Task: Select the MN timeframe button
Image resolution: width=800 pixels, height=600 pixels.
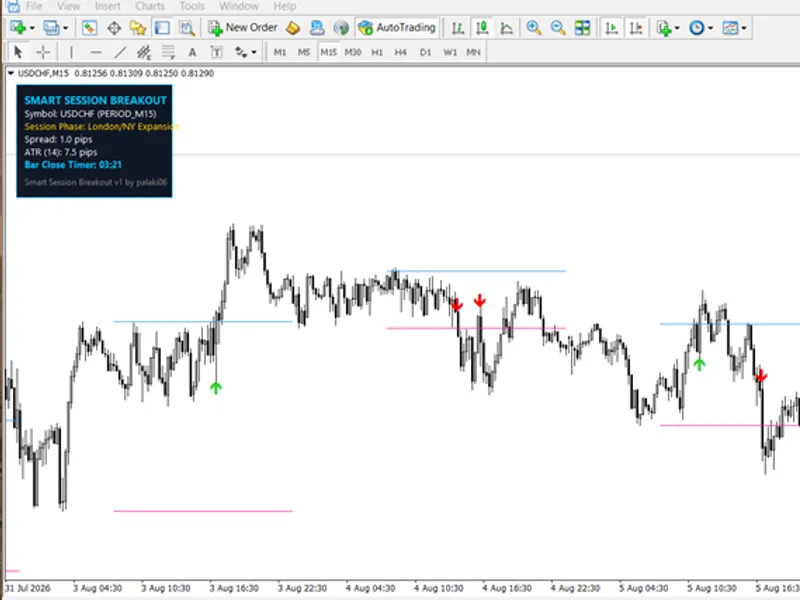Action: pos(473,52)
